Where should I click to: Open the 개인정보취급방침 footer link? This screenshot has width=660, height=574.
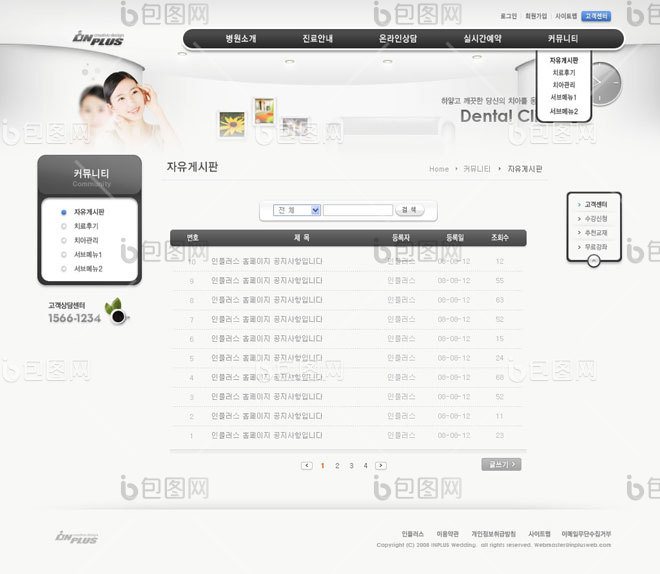point(493,534)
